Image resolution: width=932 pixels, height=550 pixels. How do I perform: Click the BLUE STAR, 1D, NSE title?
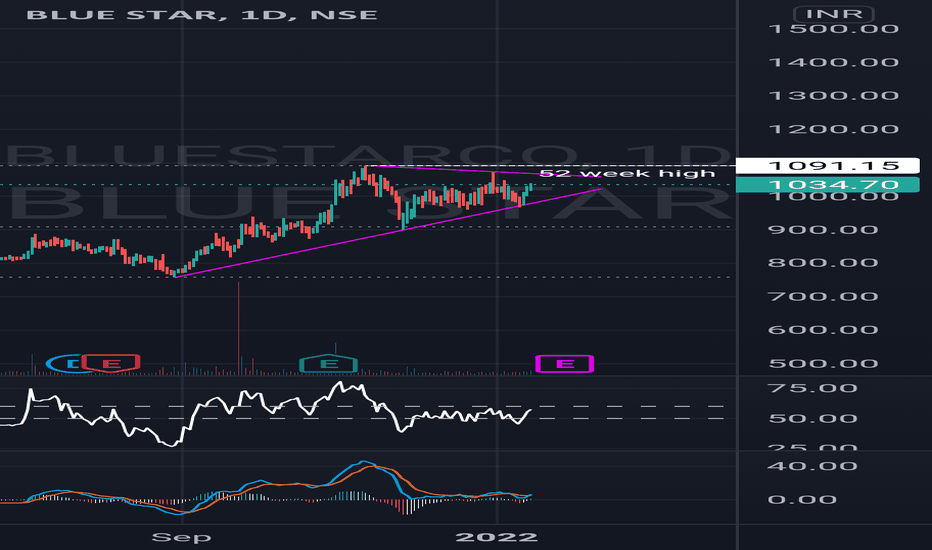(x=201, y=14)
